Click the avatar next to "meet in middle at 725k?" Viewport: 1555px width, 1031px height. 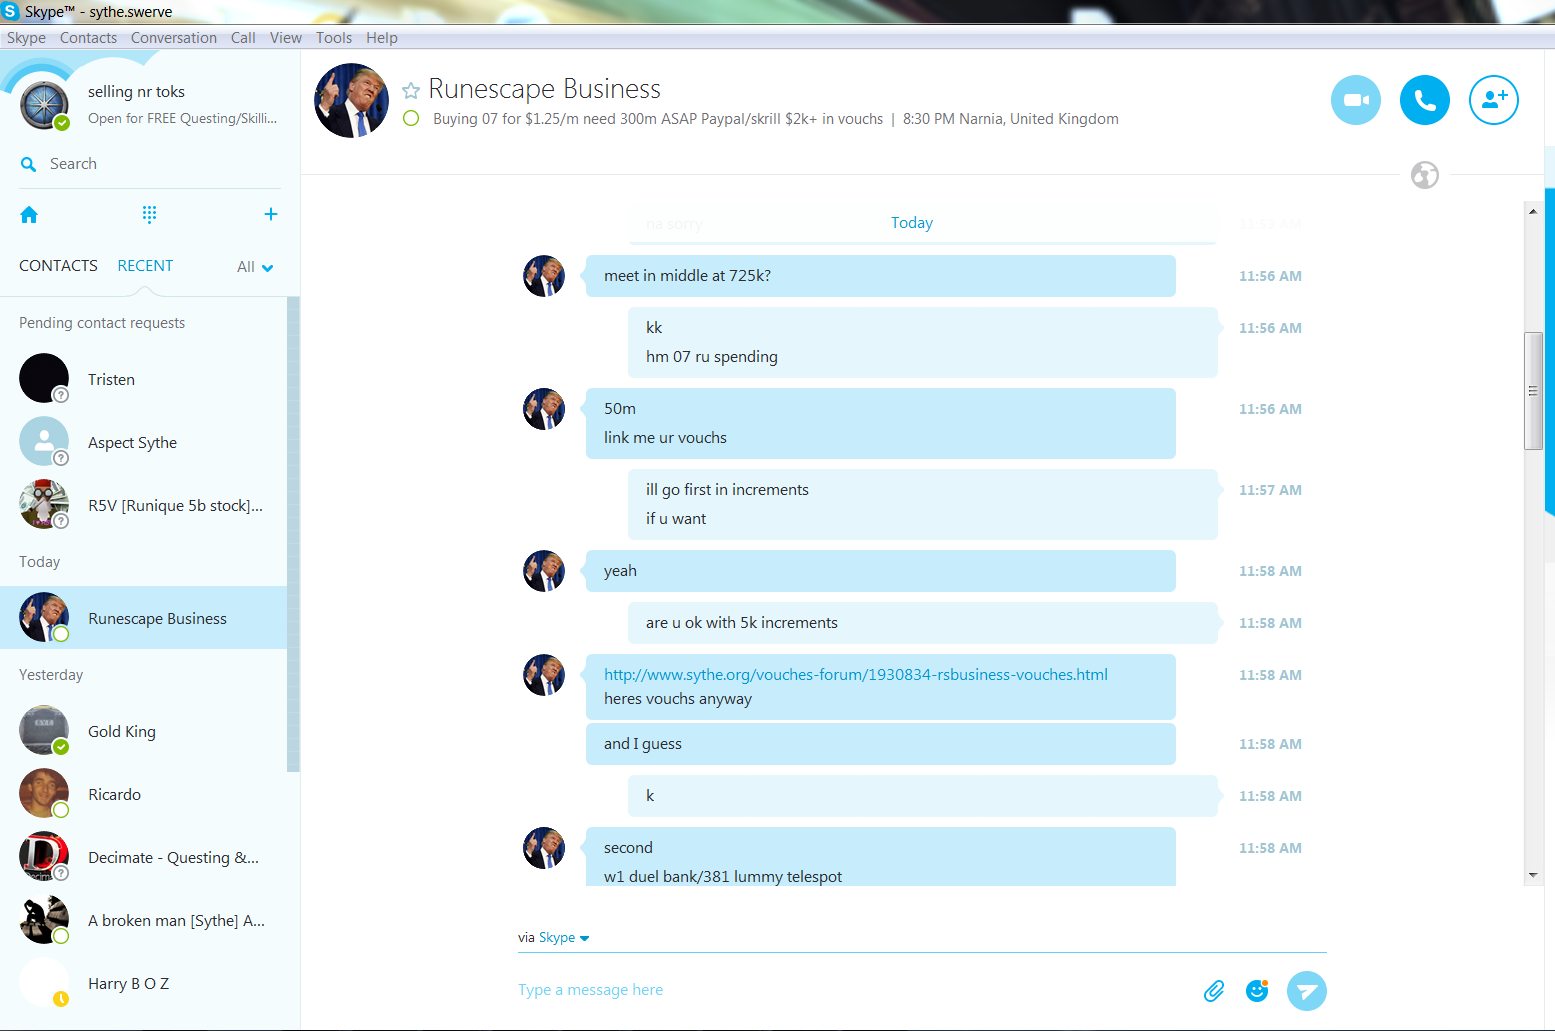point(544,276)
